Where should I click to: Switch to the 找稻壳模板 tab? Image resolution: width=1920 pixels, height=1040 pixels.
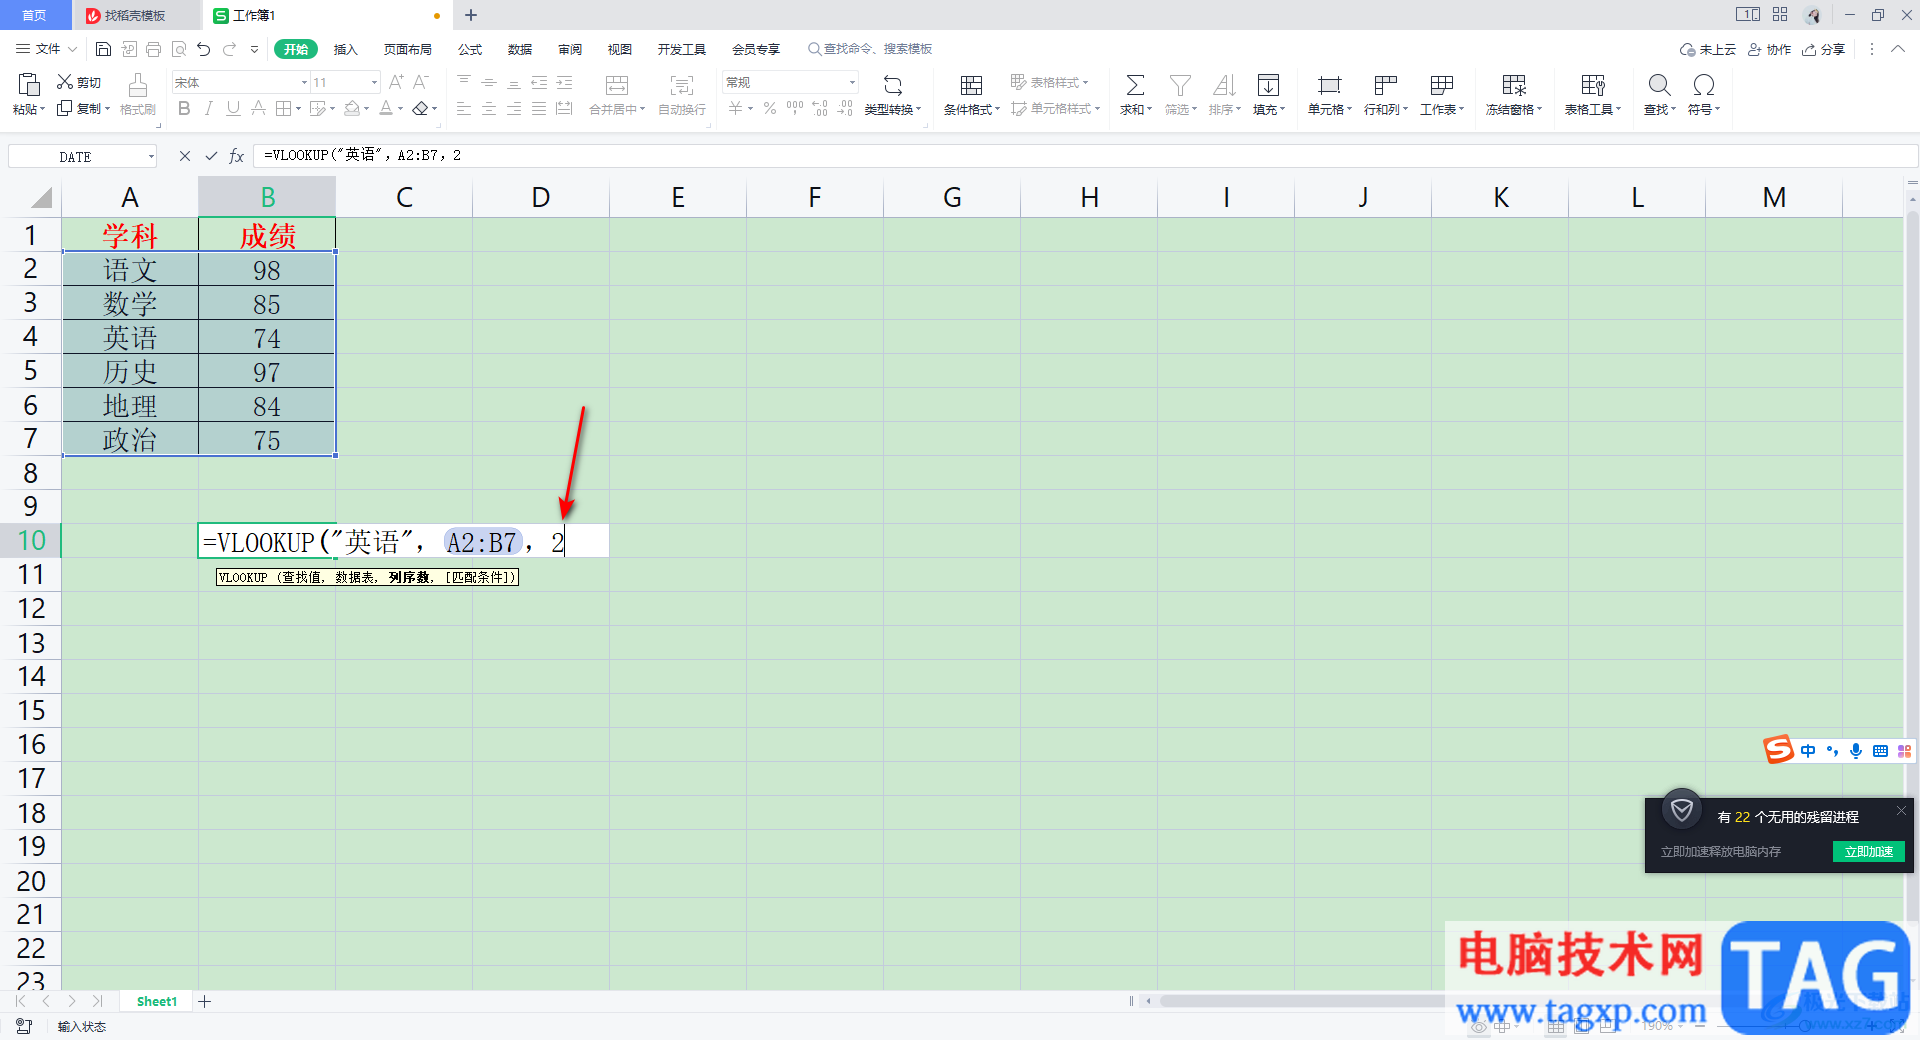coord(135,15)
